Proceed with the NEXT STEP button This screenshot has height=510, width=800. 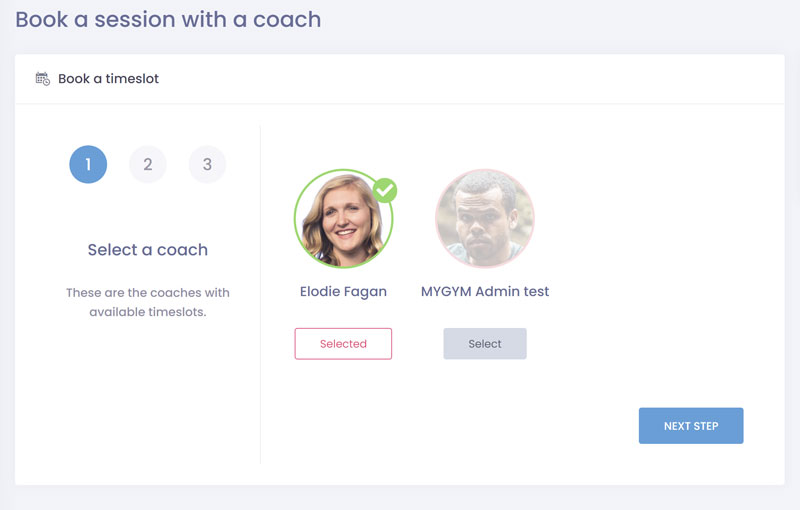pyautogui.click(x=691, y=426)
